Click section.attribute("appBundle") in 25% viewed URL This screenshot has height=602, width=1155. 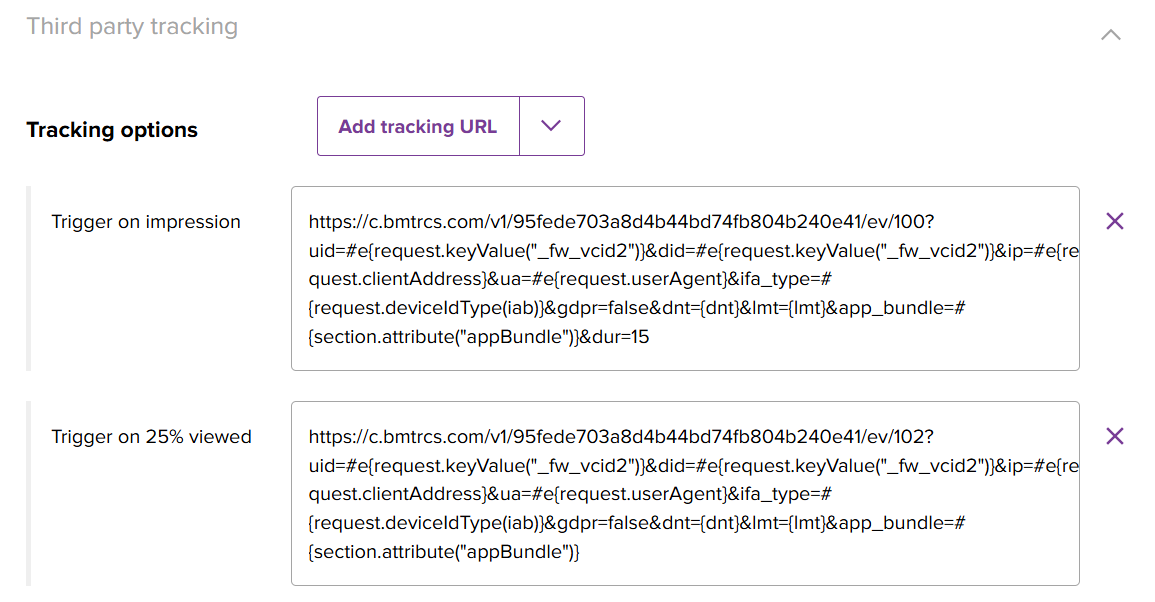point(442,552)
